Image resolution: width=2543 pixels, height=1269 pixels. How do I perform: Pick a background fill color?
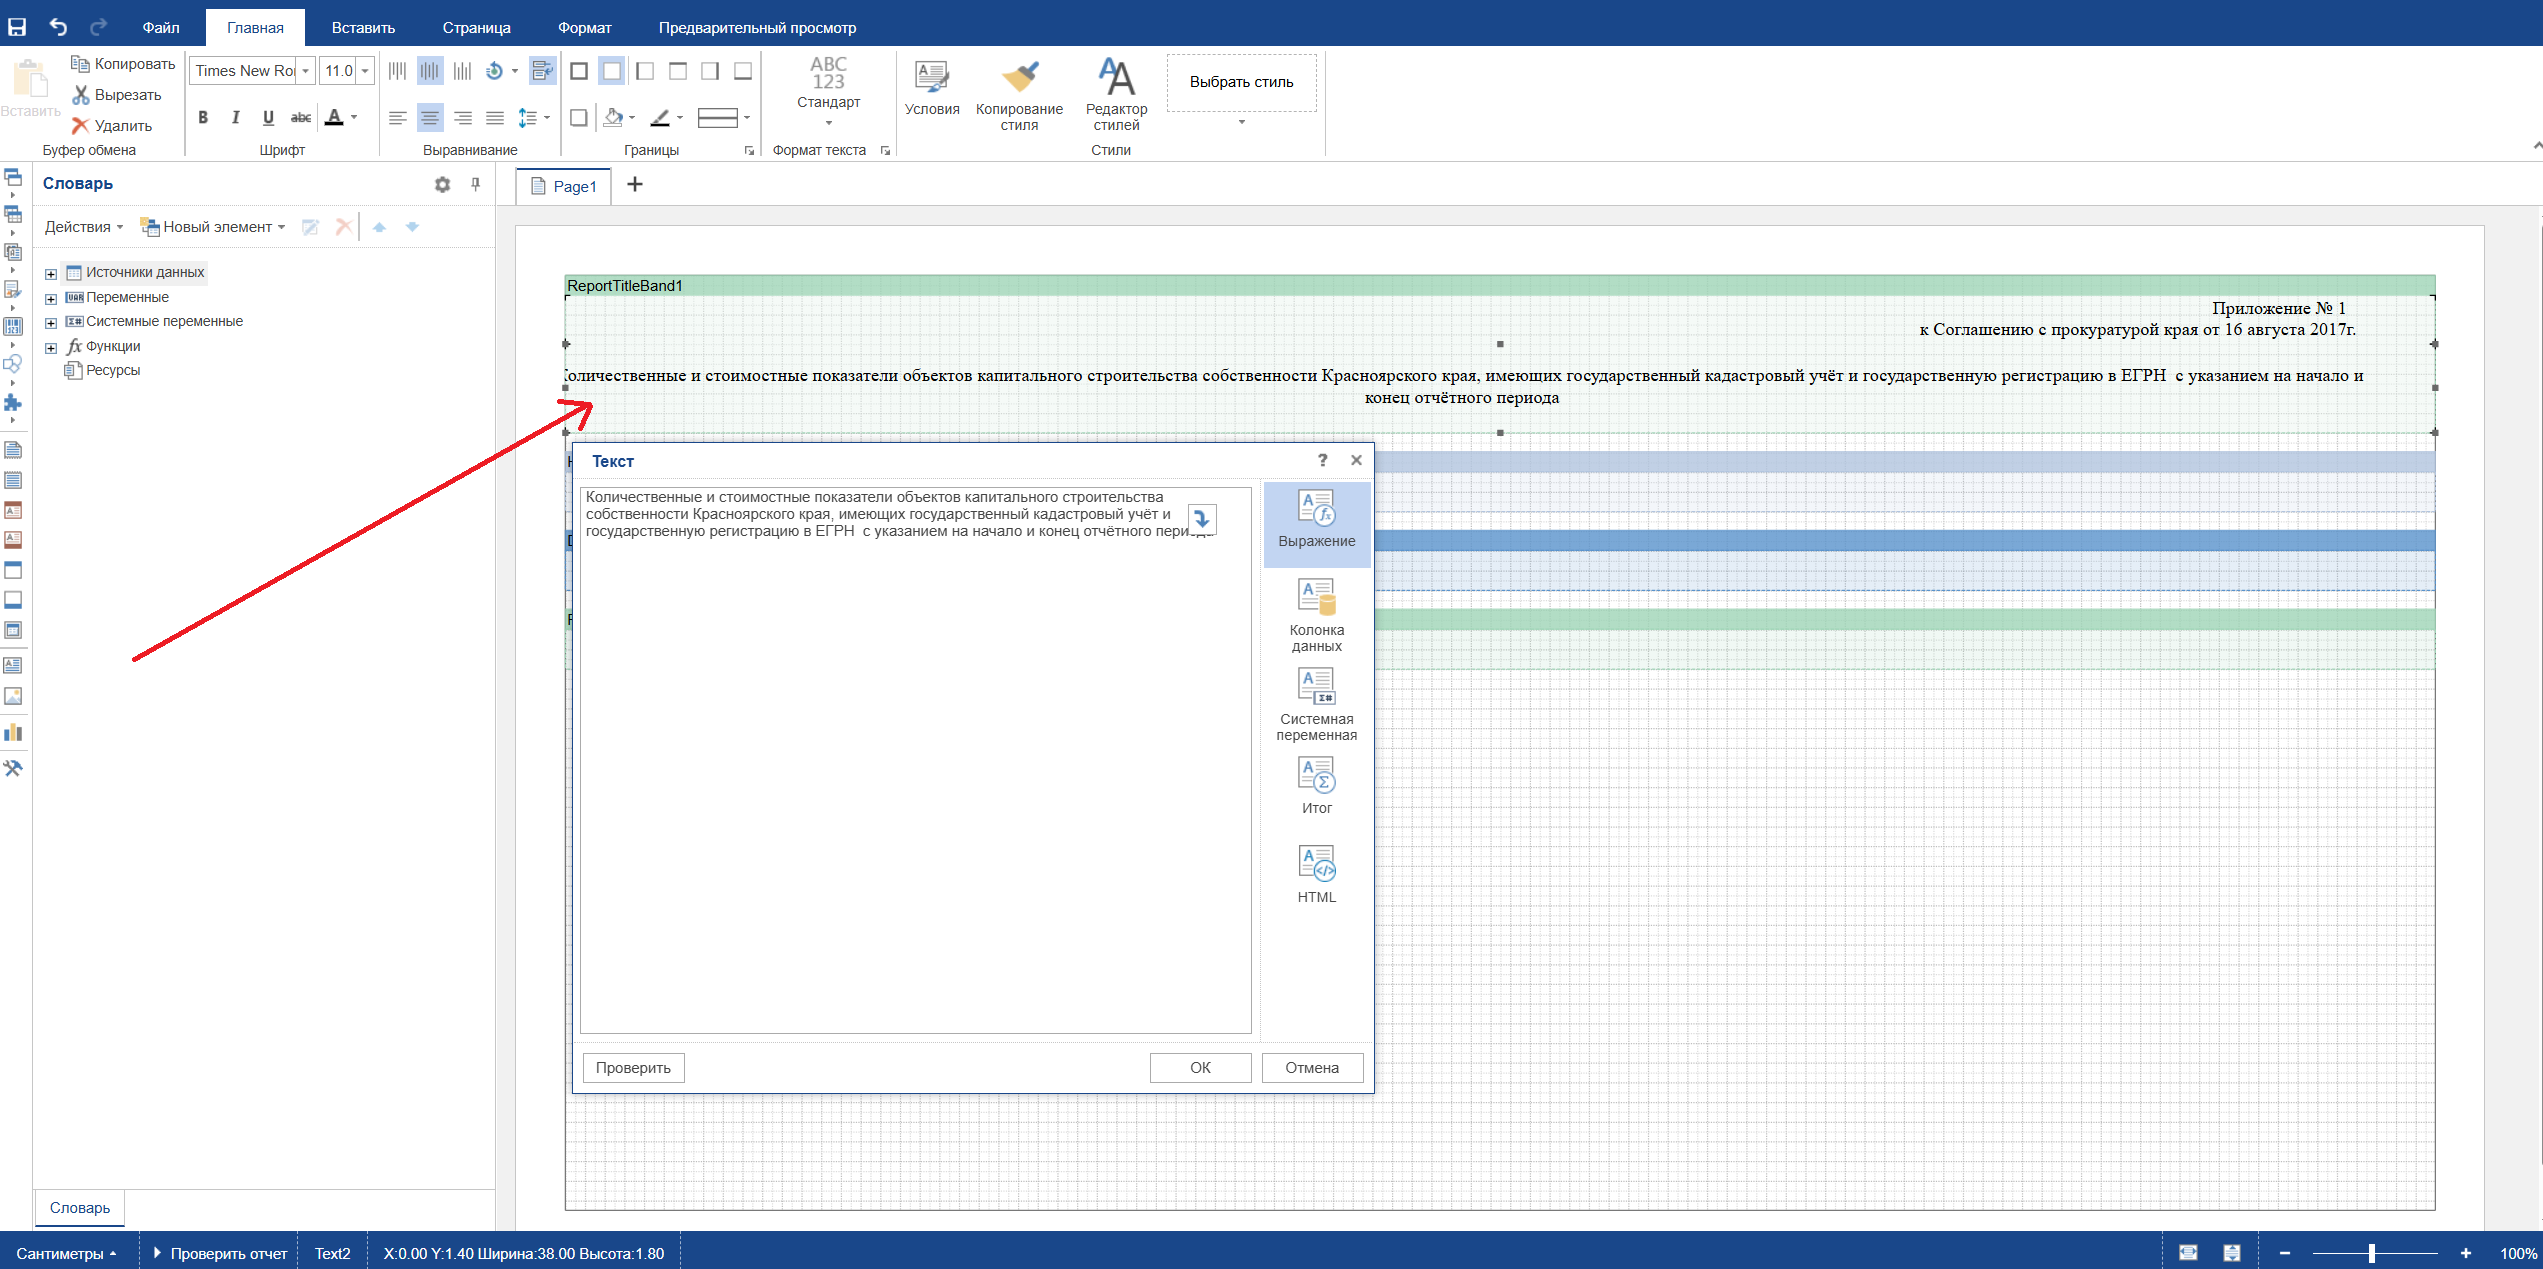614,118
